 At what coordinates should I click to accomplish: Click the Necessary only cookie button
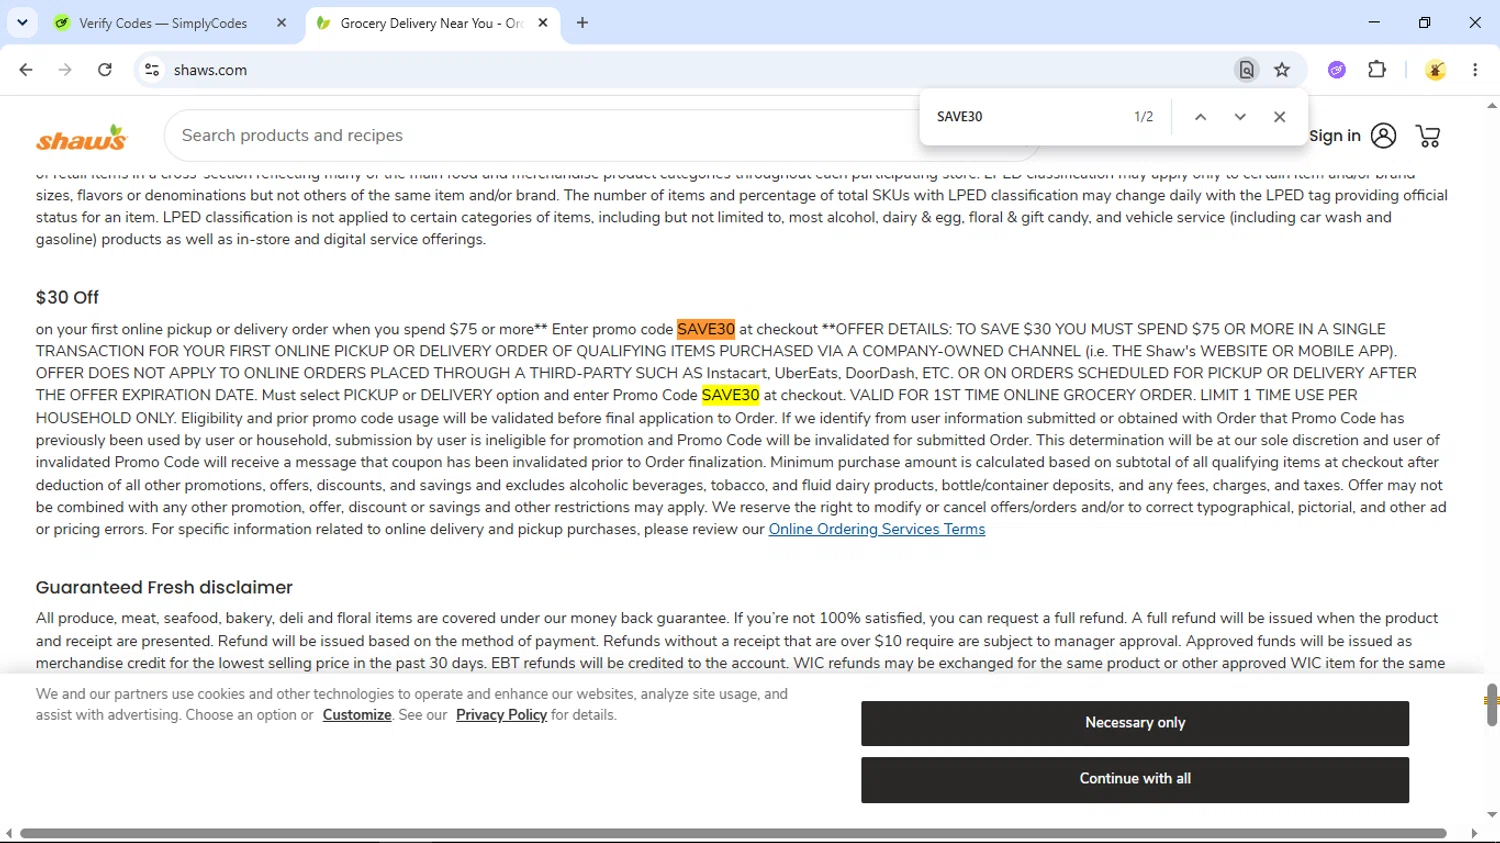tap(1135, 723)
